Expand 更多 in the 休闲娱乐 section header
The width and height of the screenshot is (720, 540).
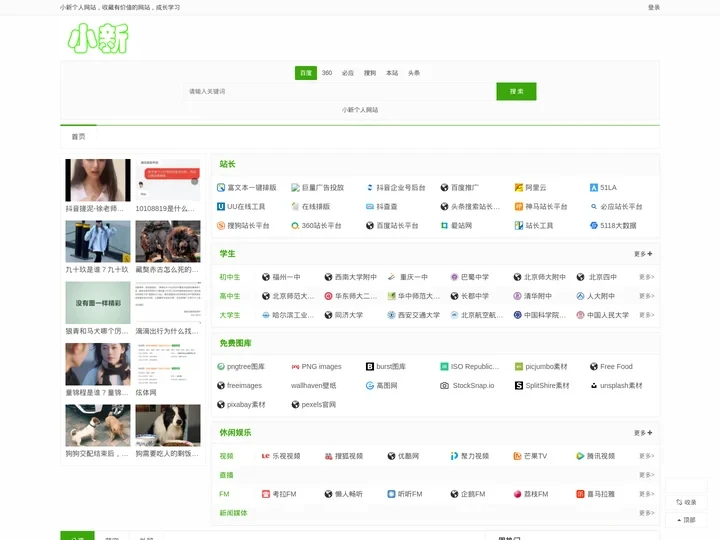click(x=643, y=433)
